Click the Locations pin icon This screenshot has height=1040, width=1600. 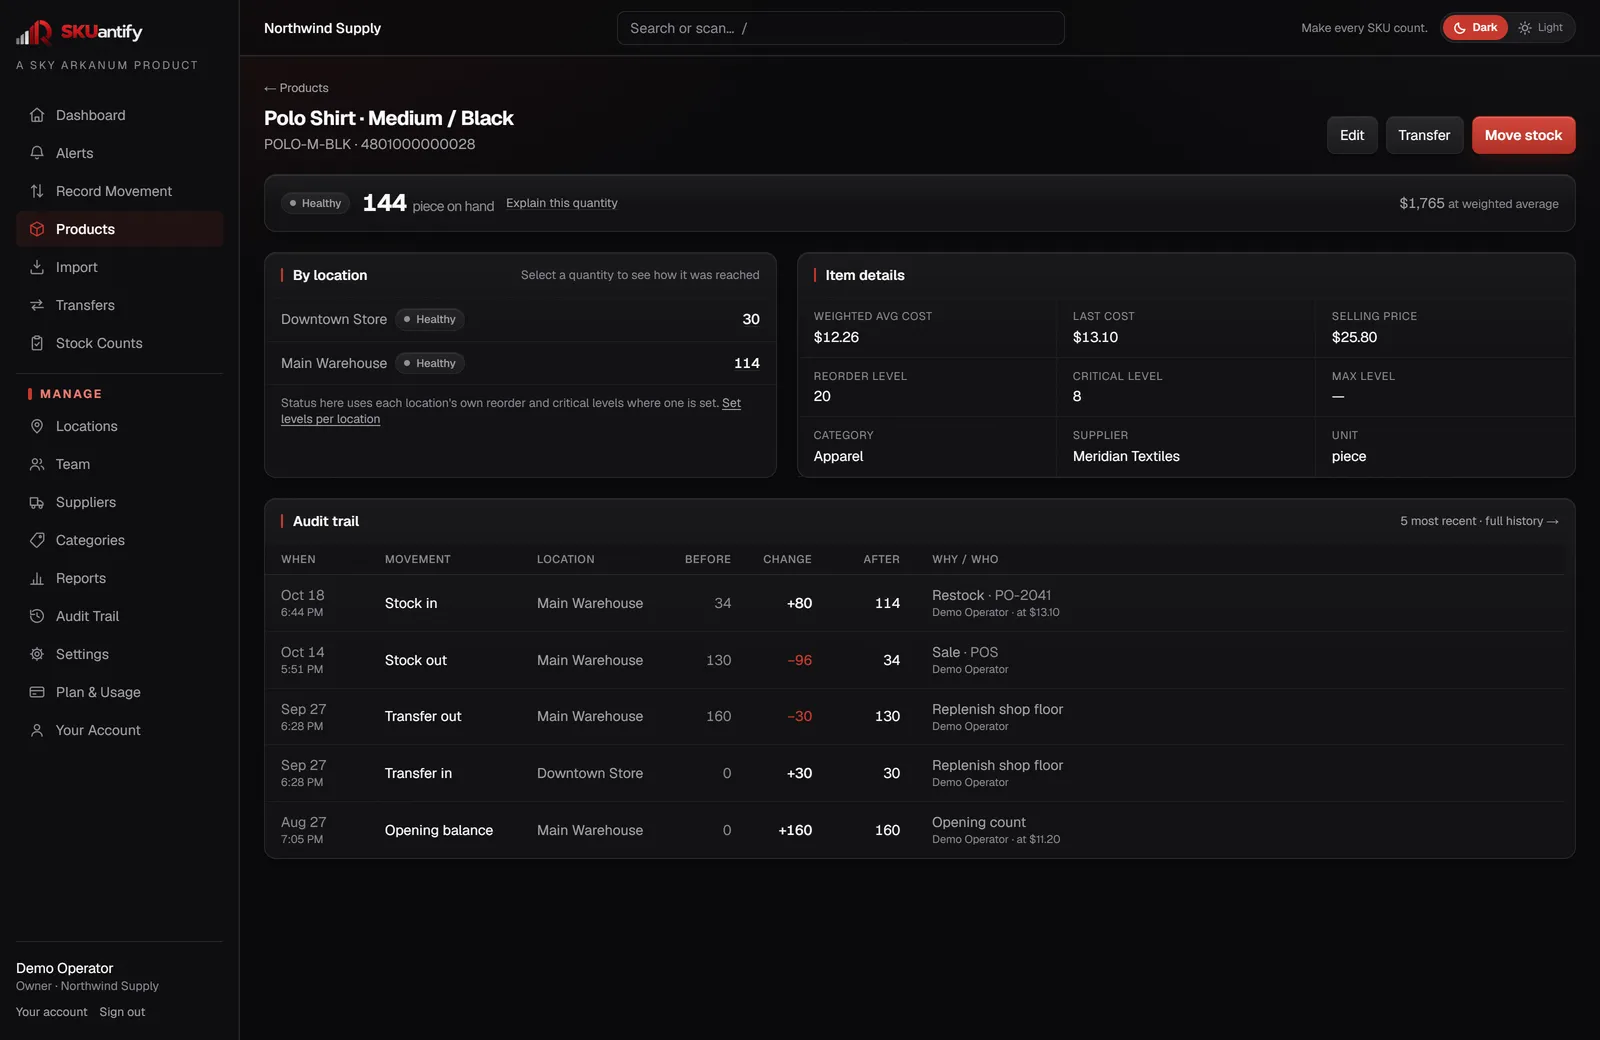tap(37, 426)
